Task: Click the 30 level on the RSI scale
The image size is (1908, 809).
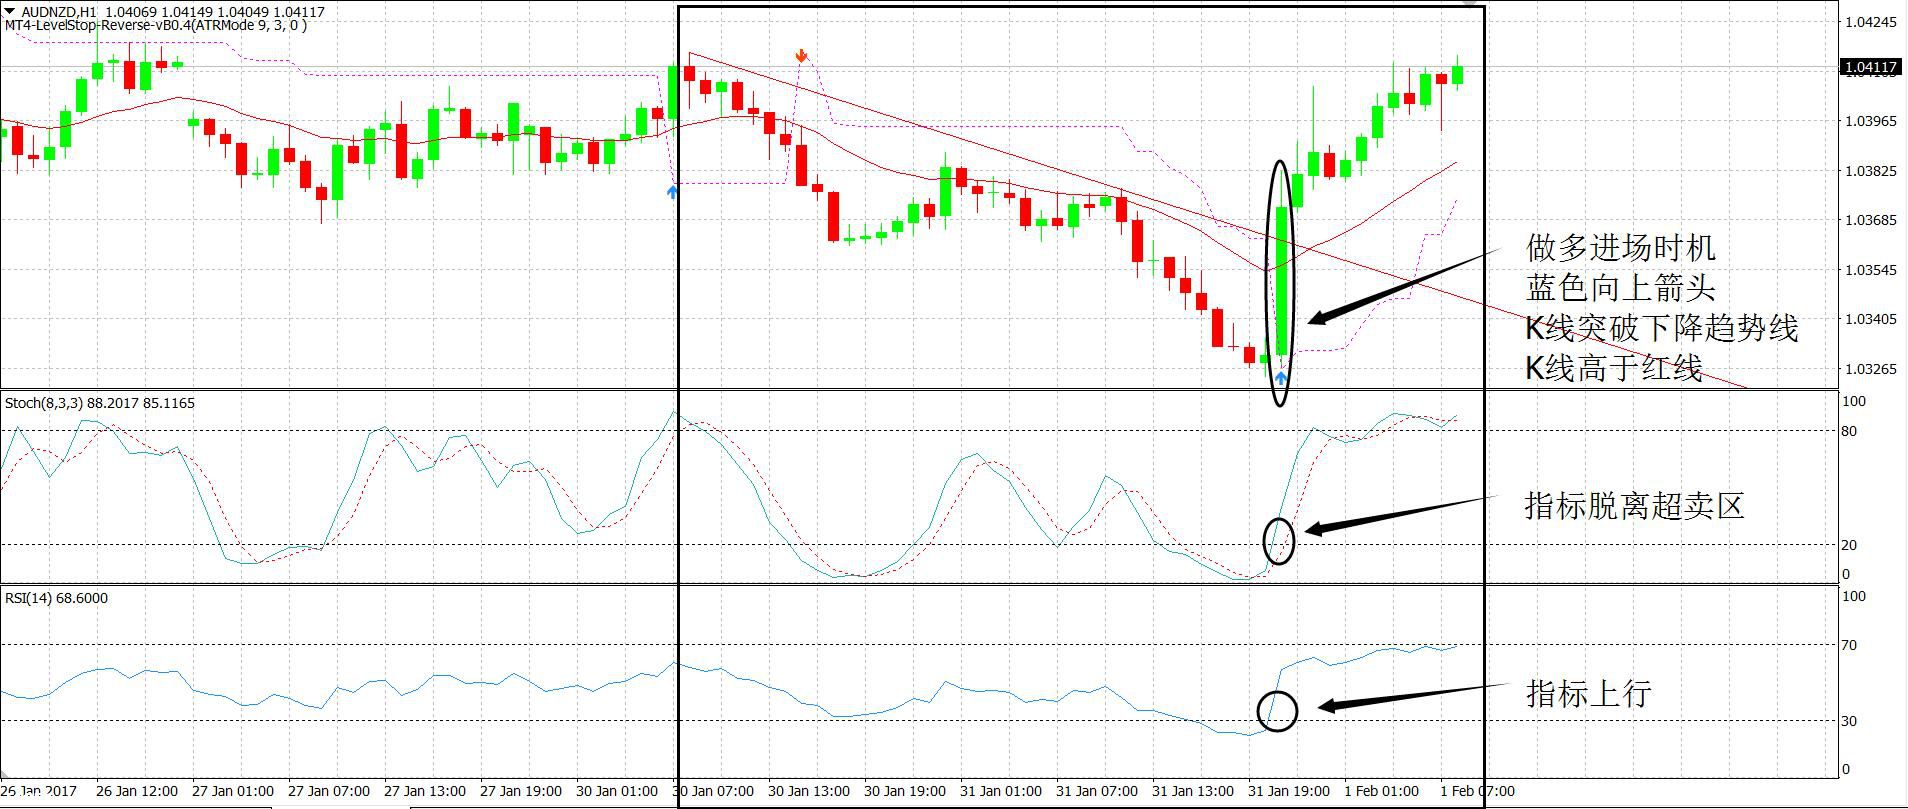Action: point(1850,721)
